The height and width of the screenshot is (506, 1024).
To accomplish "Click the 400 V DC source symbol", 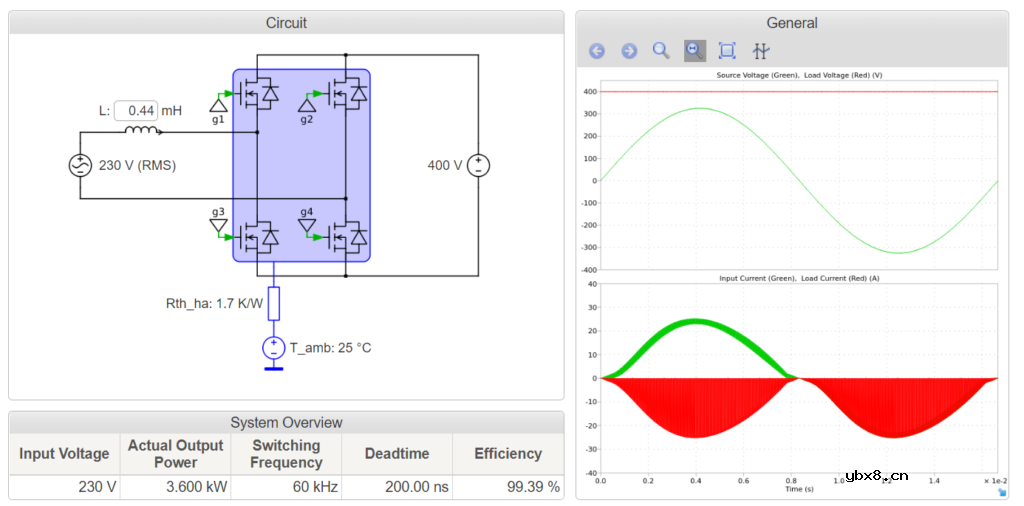I will tap(478, 166).
